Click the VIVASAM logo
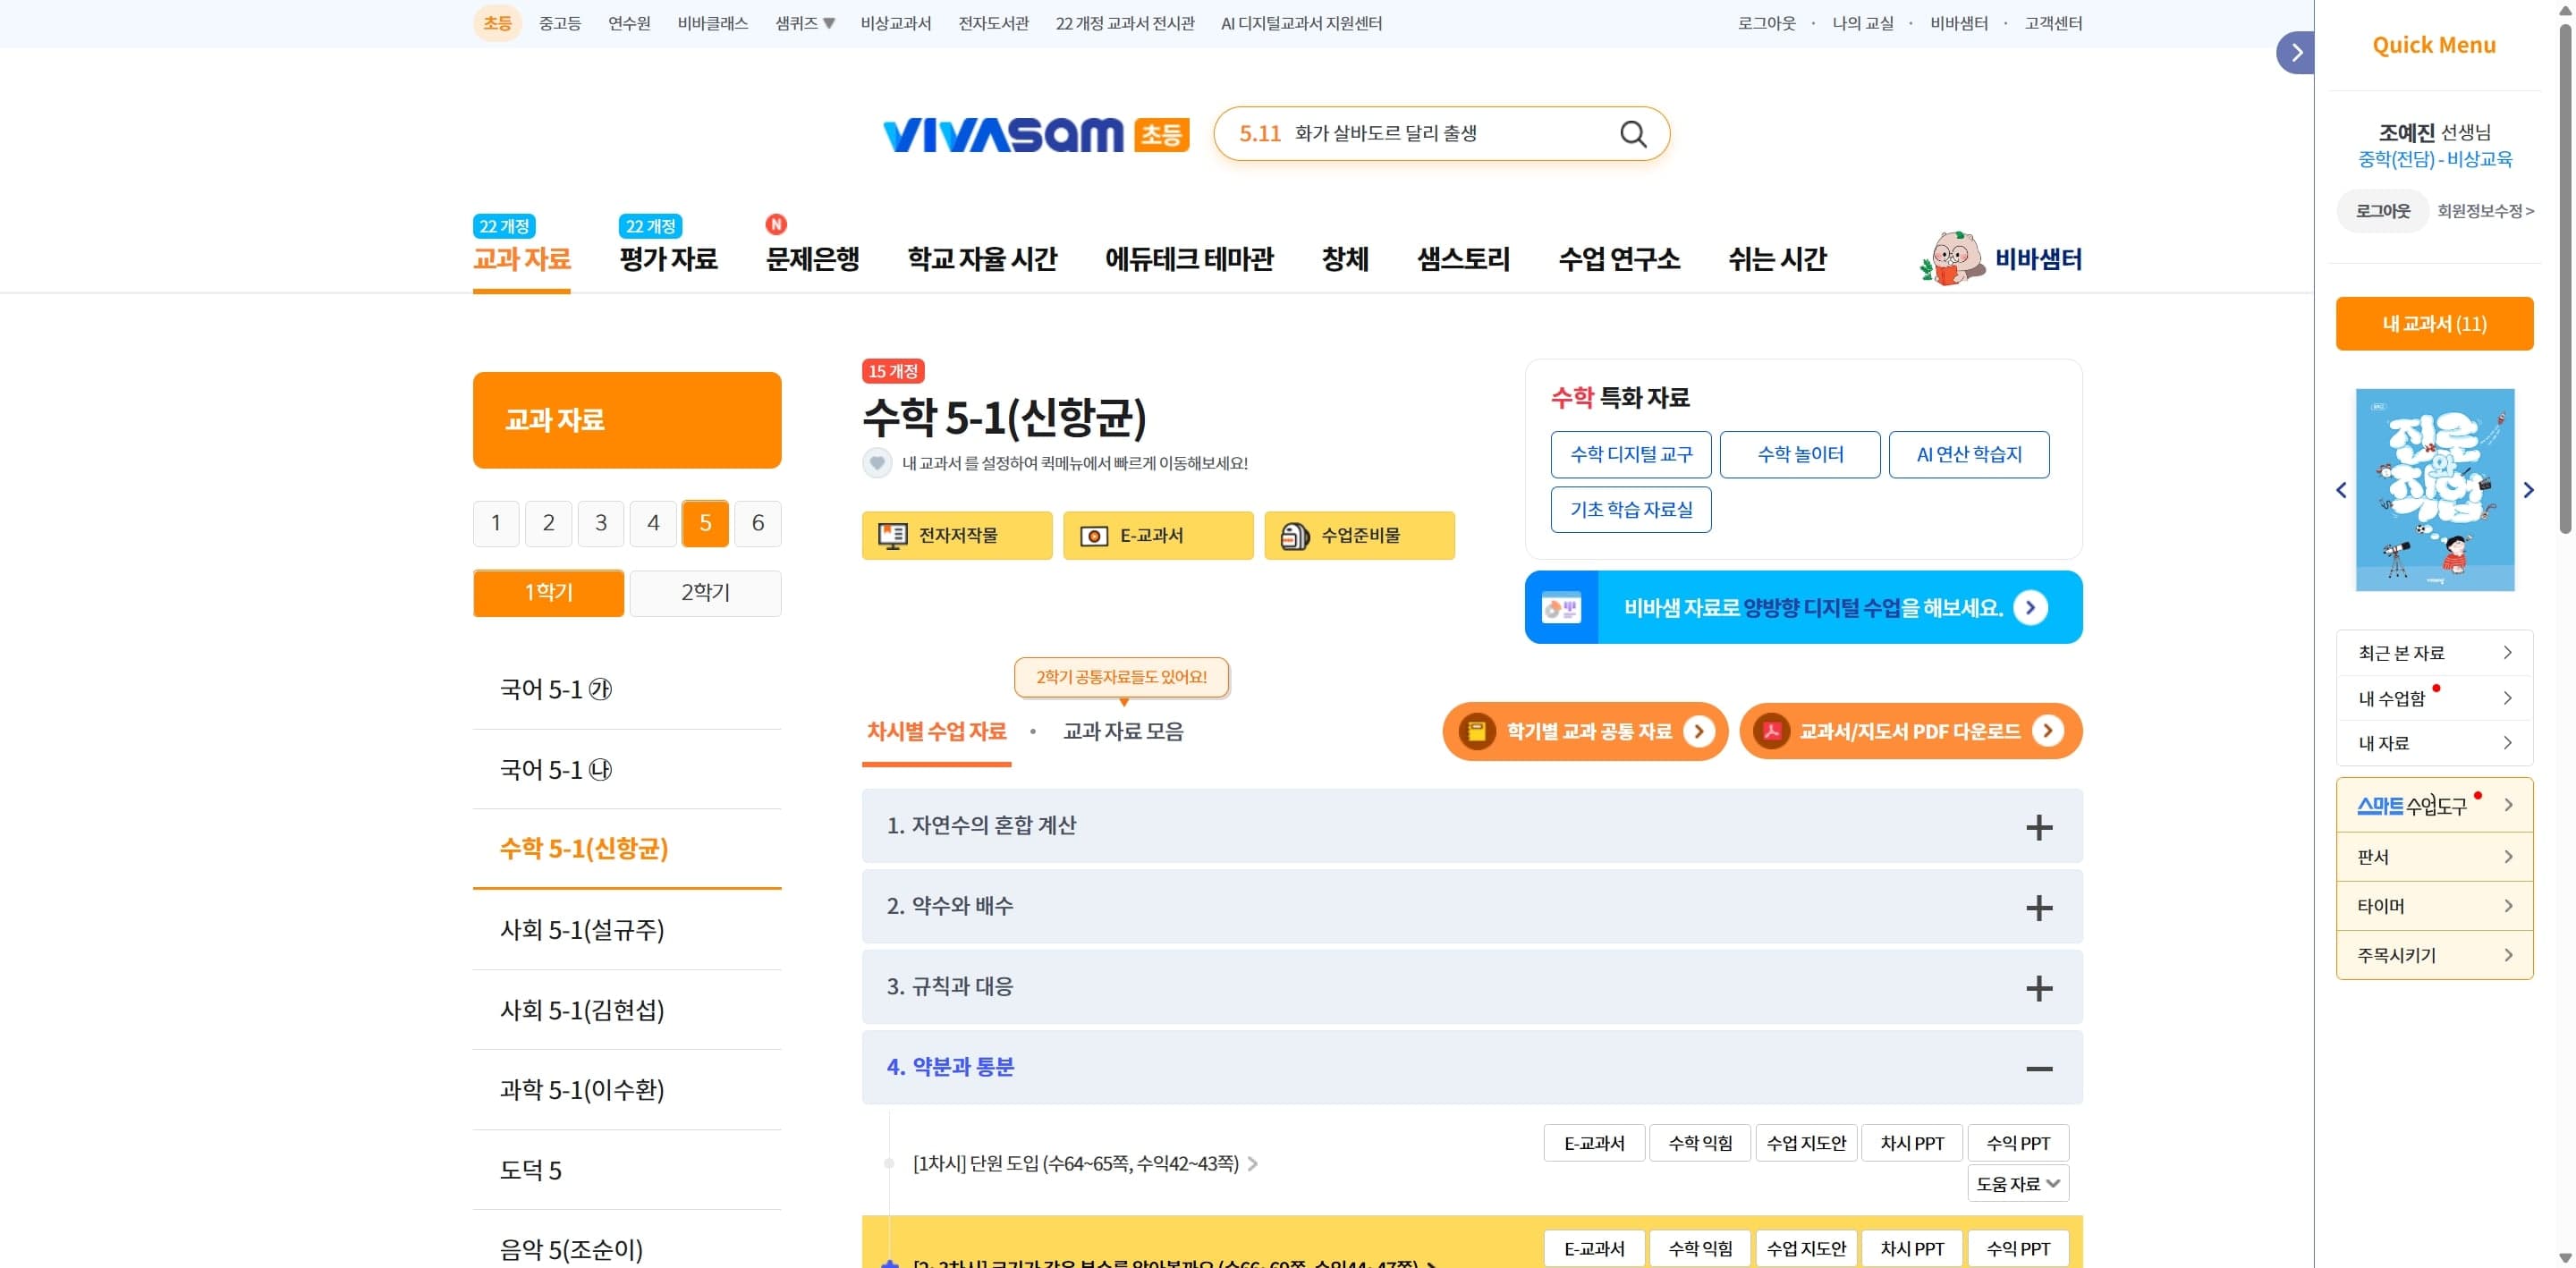The image size is (2576, 1268). click(x=1003, y=134)
